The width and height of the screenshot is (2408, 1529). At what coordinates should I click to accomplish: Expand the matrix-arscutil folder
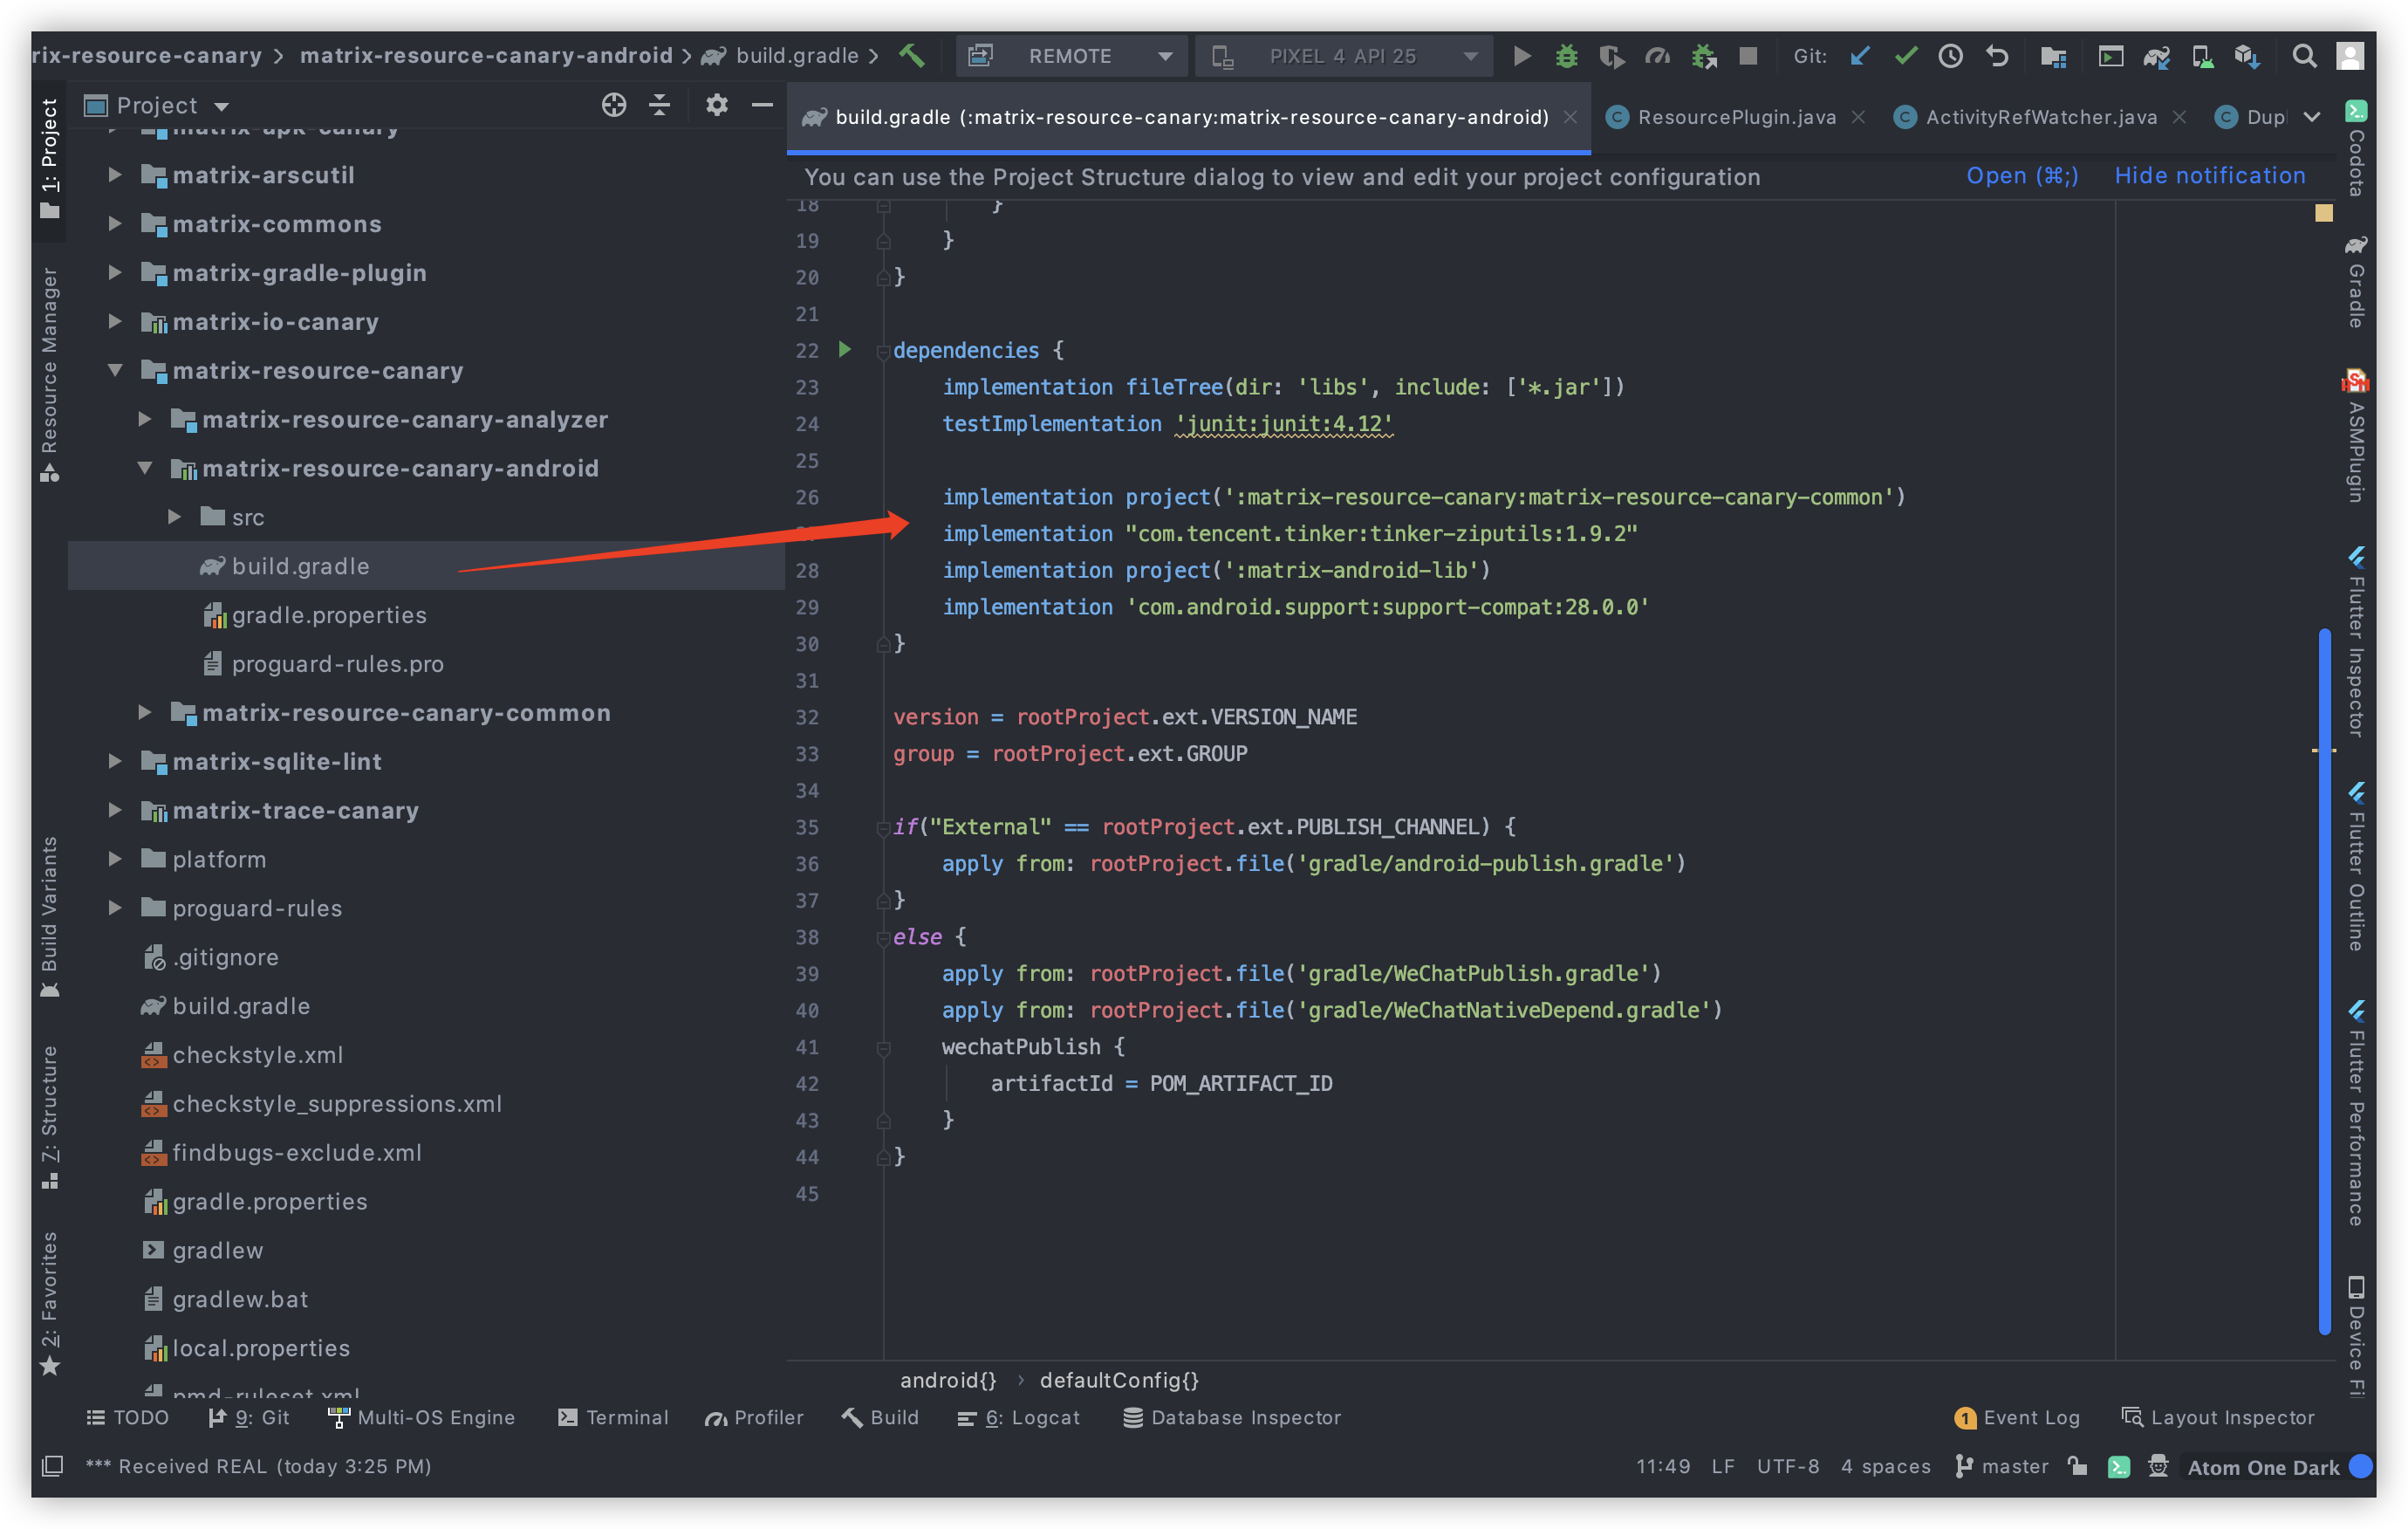point(115,174)
